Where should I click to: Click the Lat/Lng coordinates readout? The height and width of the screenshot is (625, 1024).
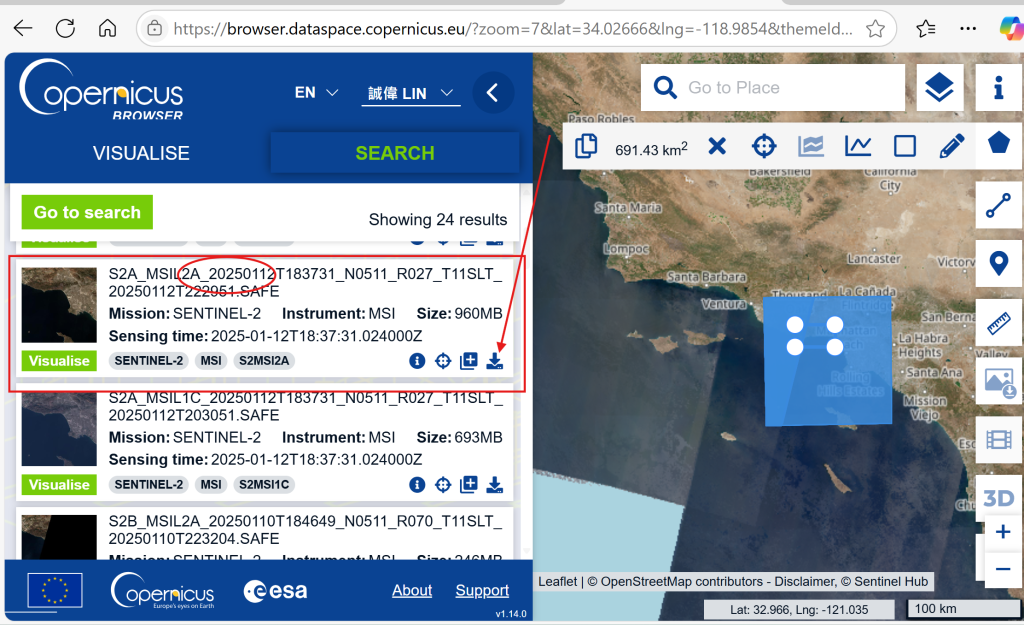(799, 609)
